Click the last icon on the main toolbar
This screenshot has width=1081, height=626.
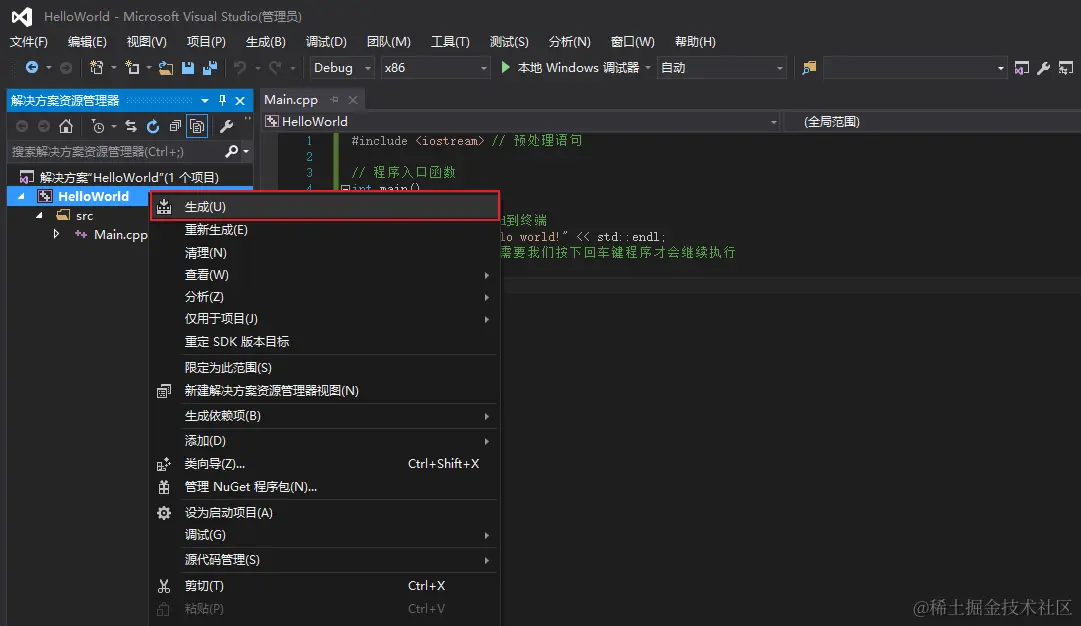(x=1066, y=68)
